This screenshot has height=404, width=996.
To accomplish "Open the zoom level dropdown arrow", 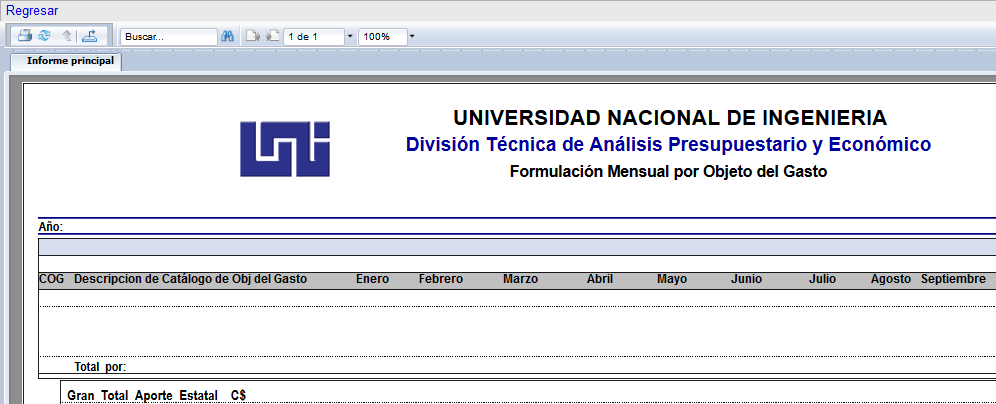I will (x=412, y=37).
